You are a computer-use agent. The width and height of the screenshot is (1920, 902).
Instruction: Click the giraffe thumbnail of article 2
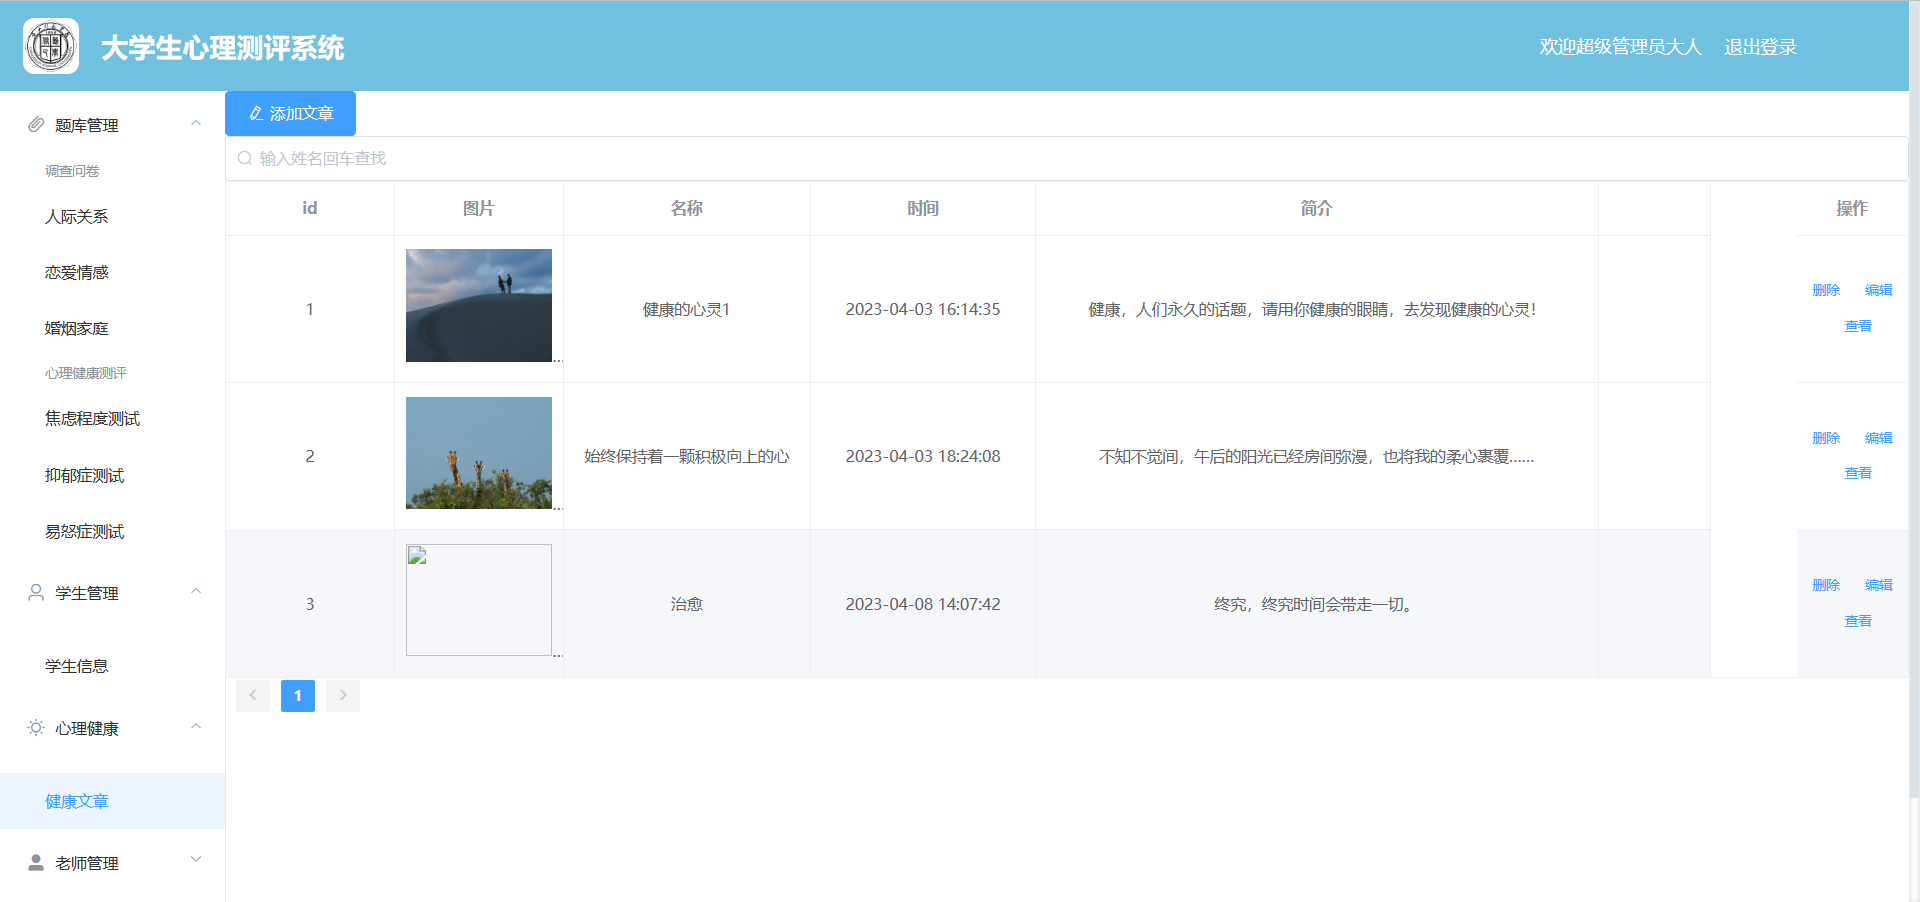[479, 453]
